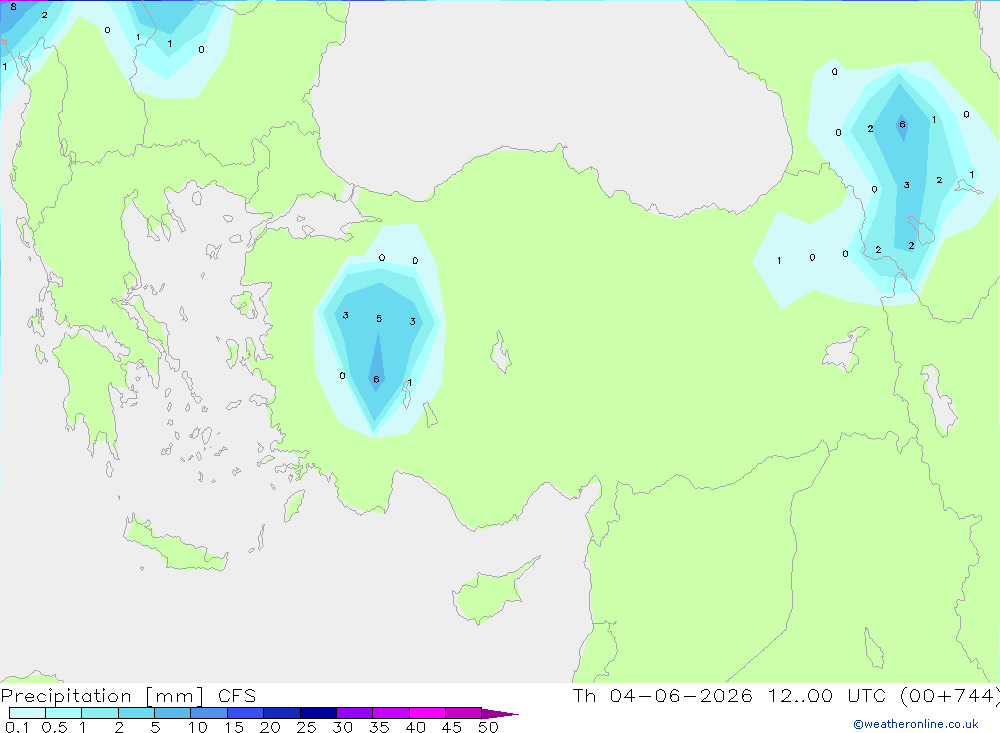Click the 'CFS' model label

(237, 696)
